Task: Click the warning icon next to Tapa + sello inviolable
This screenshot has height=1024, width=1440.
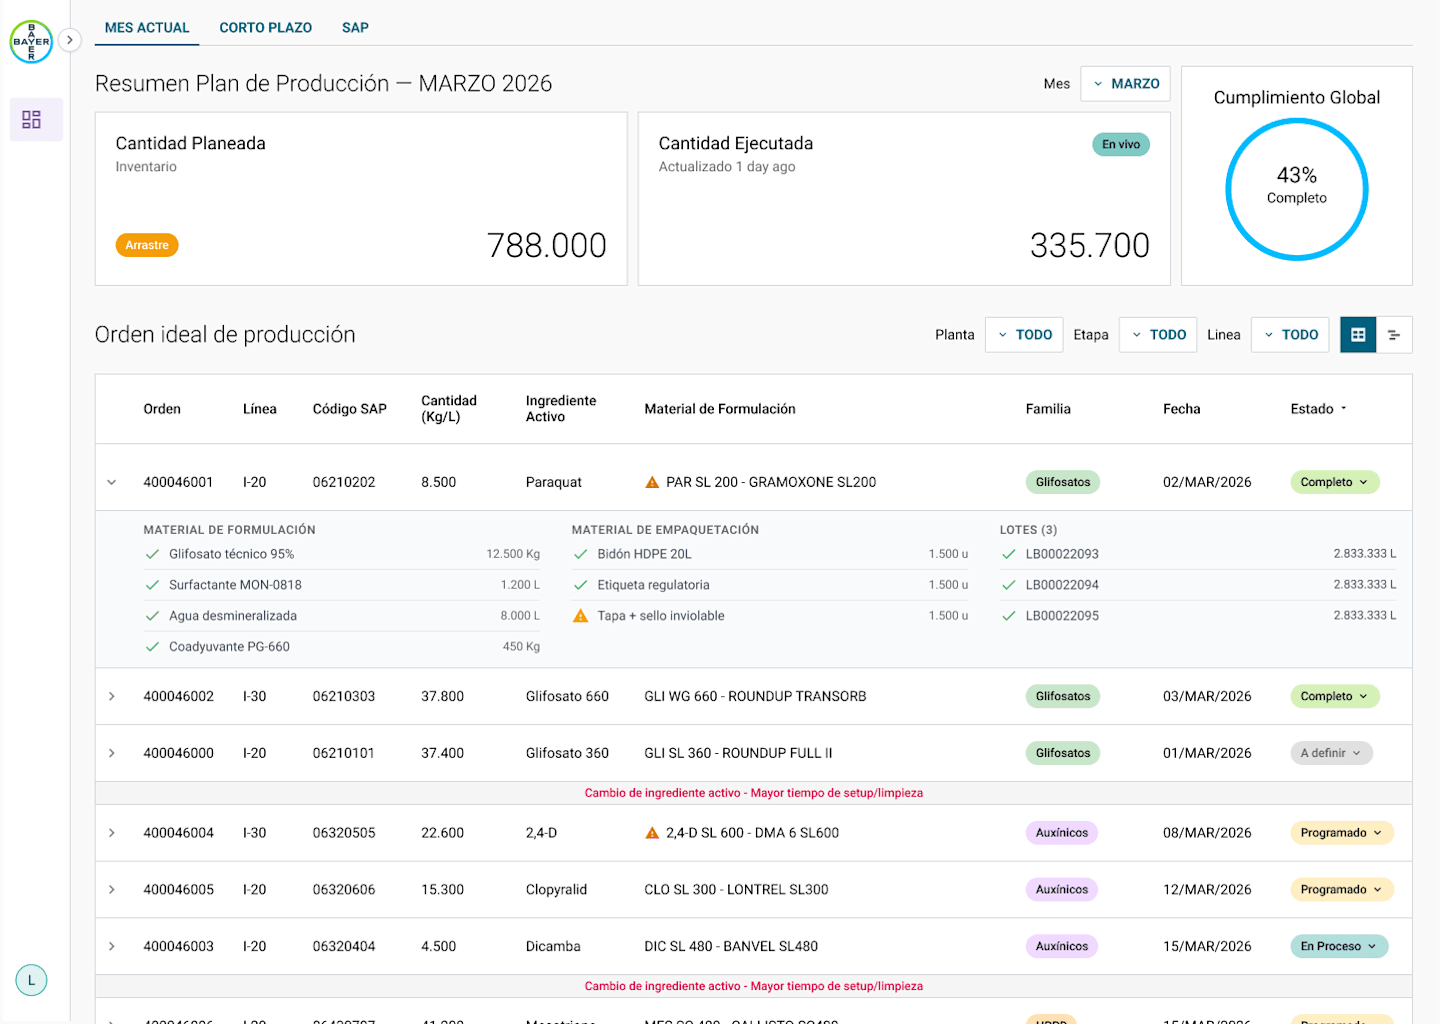Action: [x=580, y=616]
